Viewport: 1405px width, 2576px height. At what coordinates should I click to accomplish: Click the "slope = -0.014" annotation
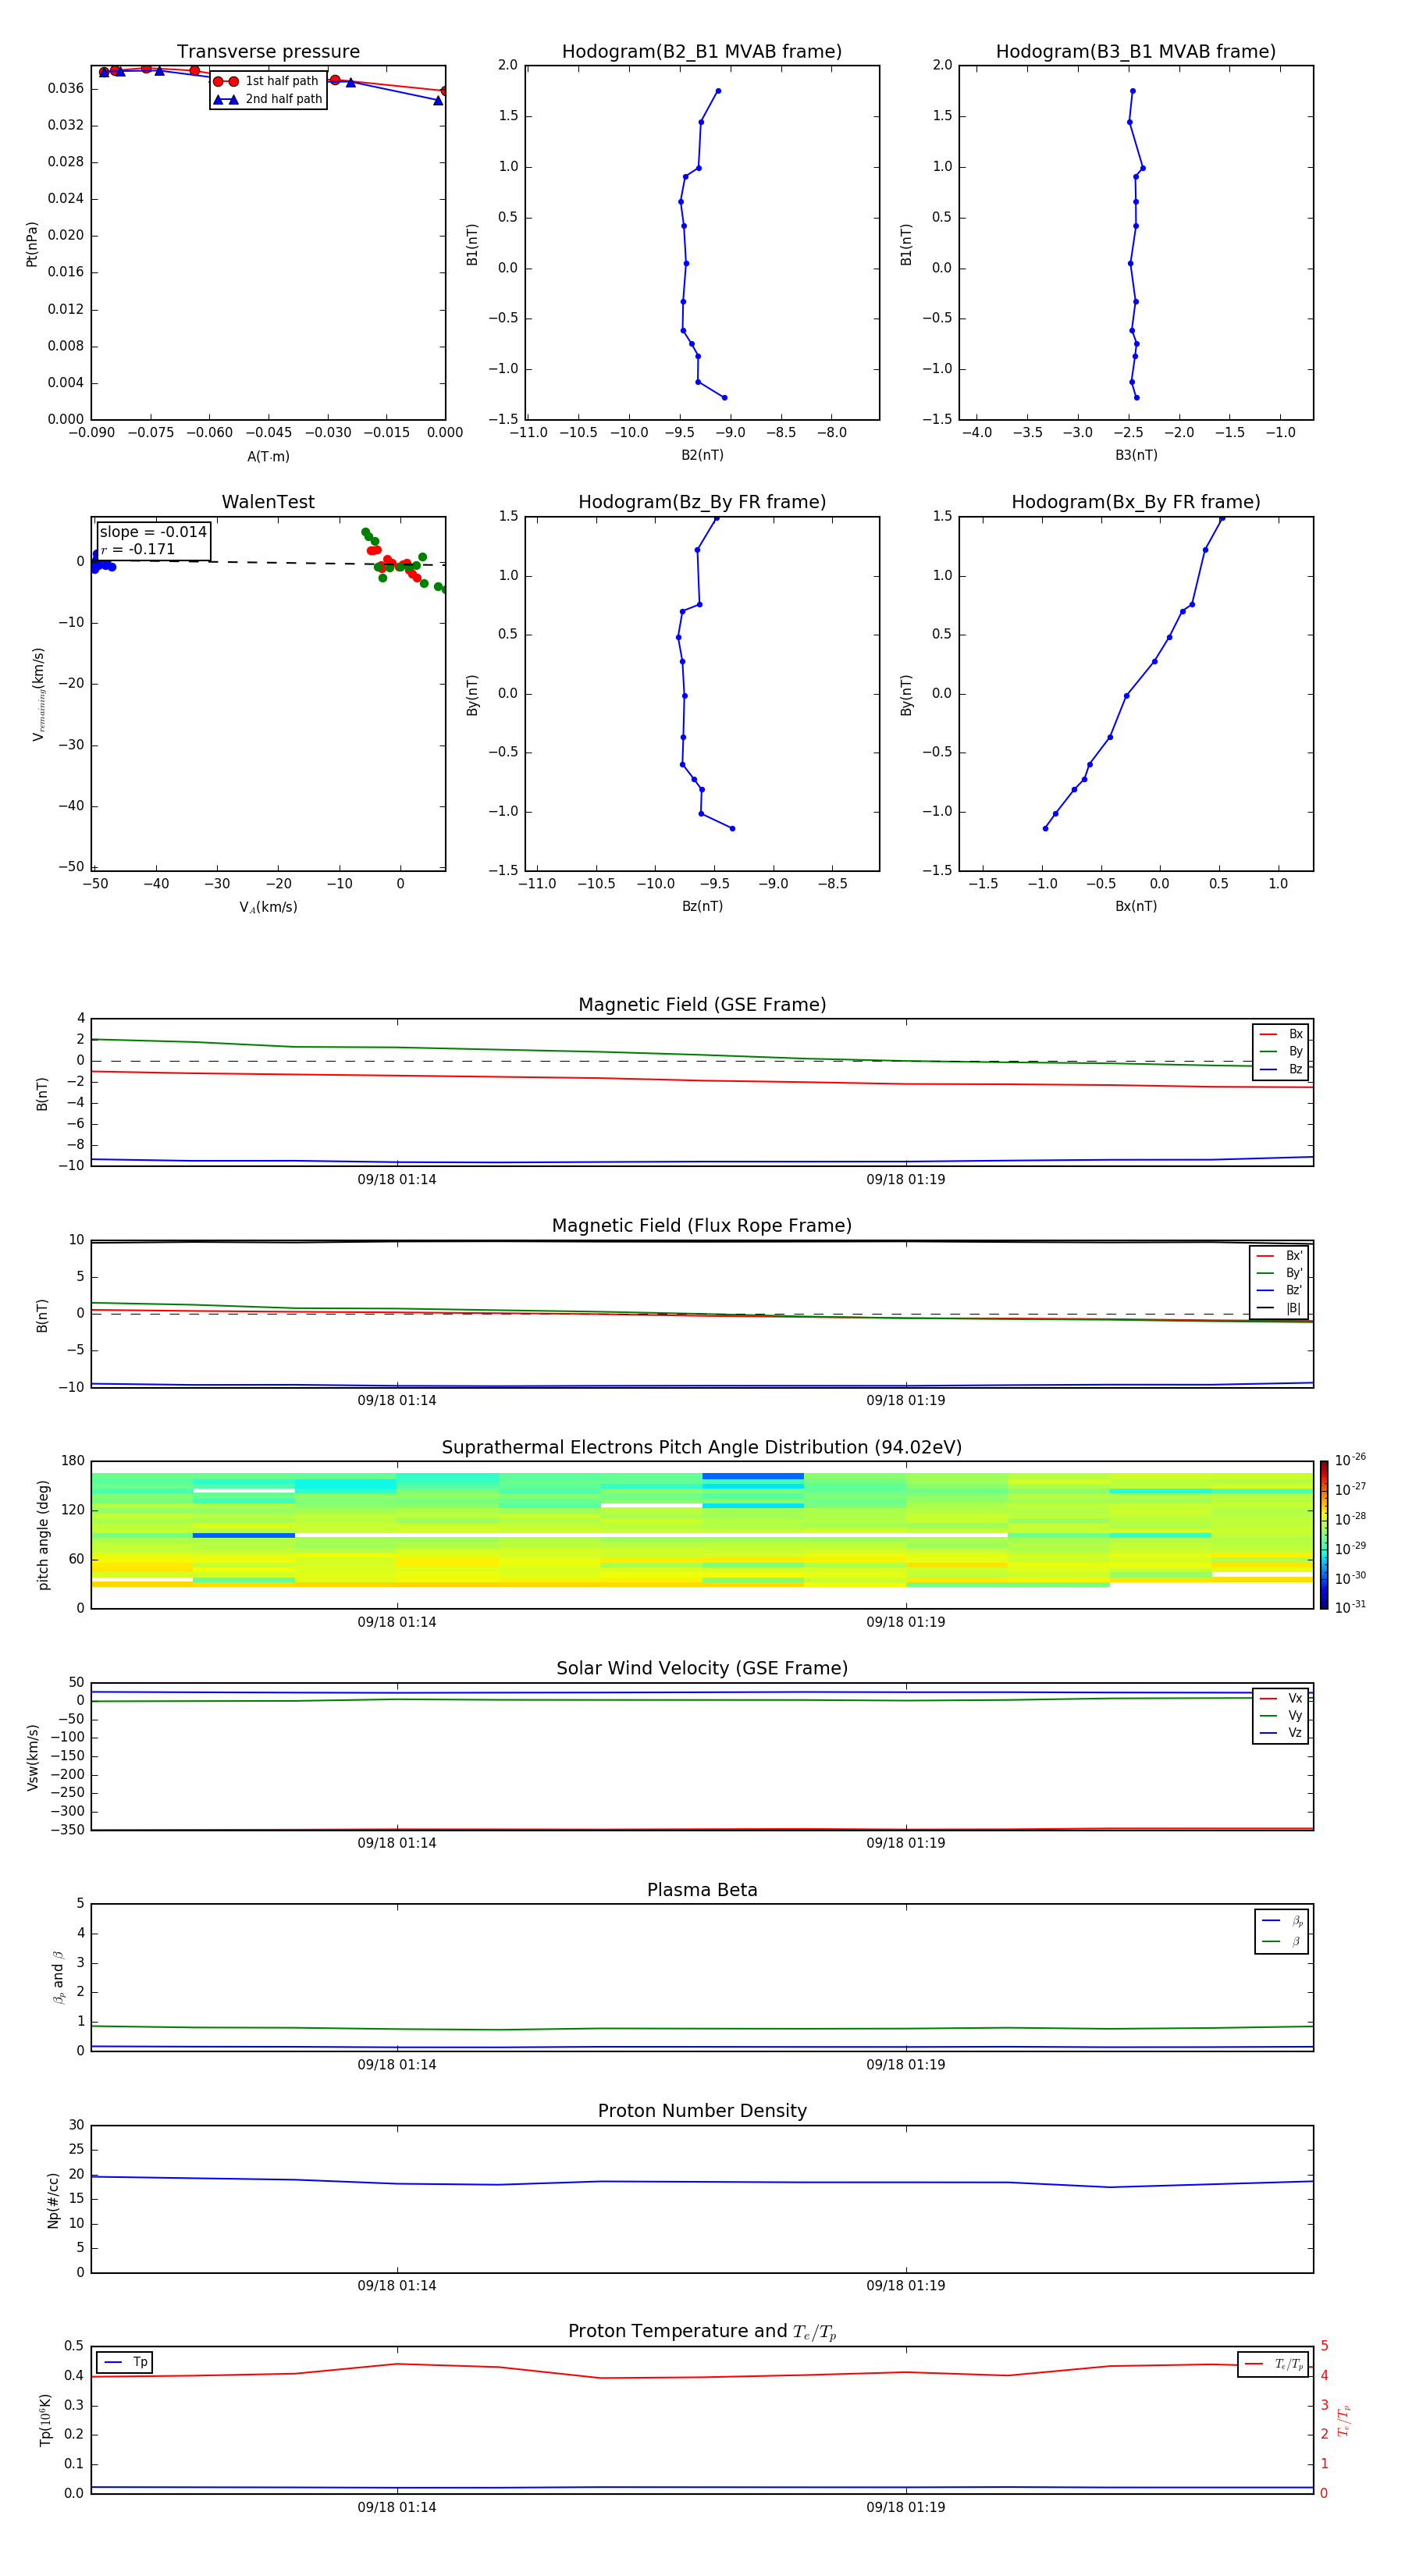(x=153, y=532)
